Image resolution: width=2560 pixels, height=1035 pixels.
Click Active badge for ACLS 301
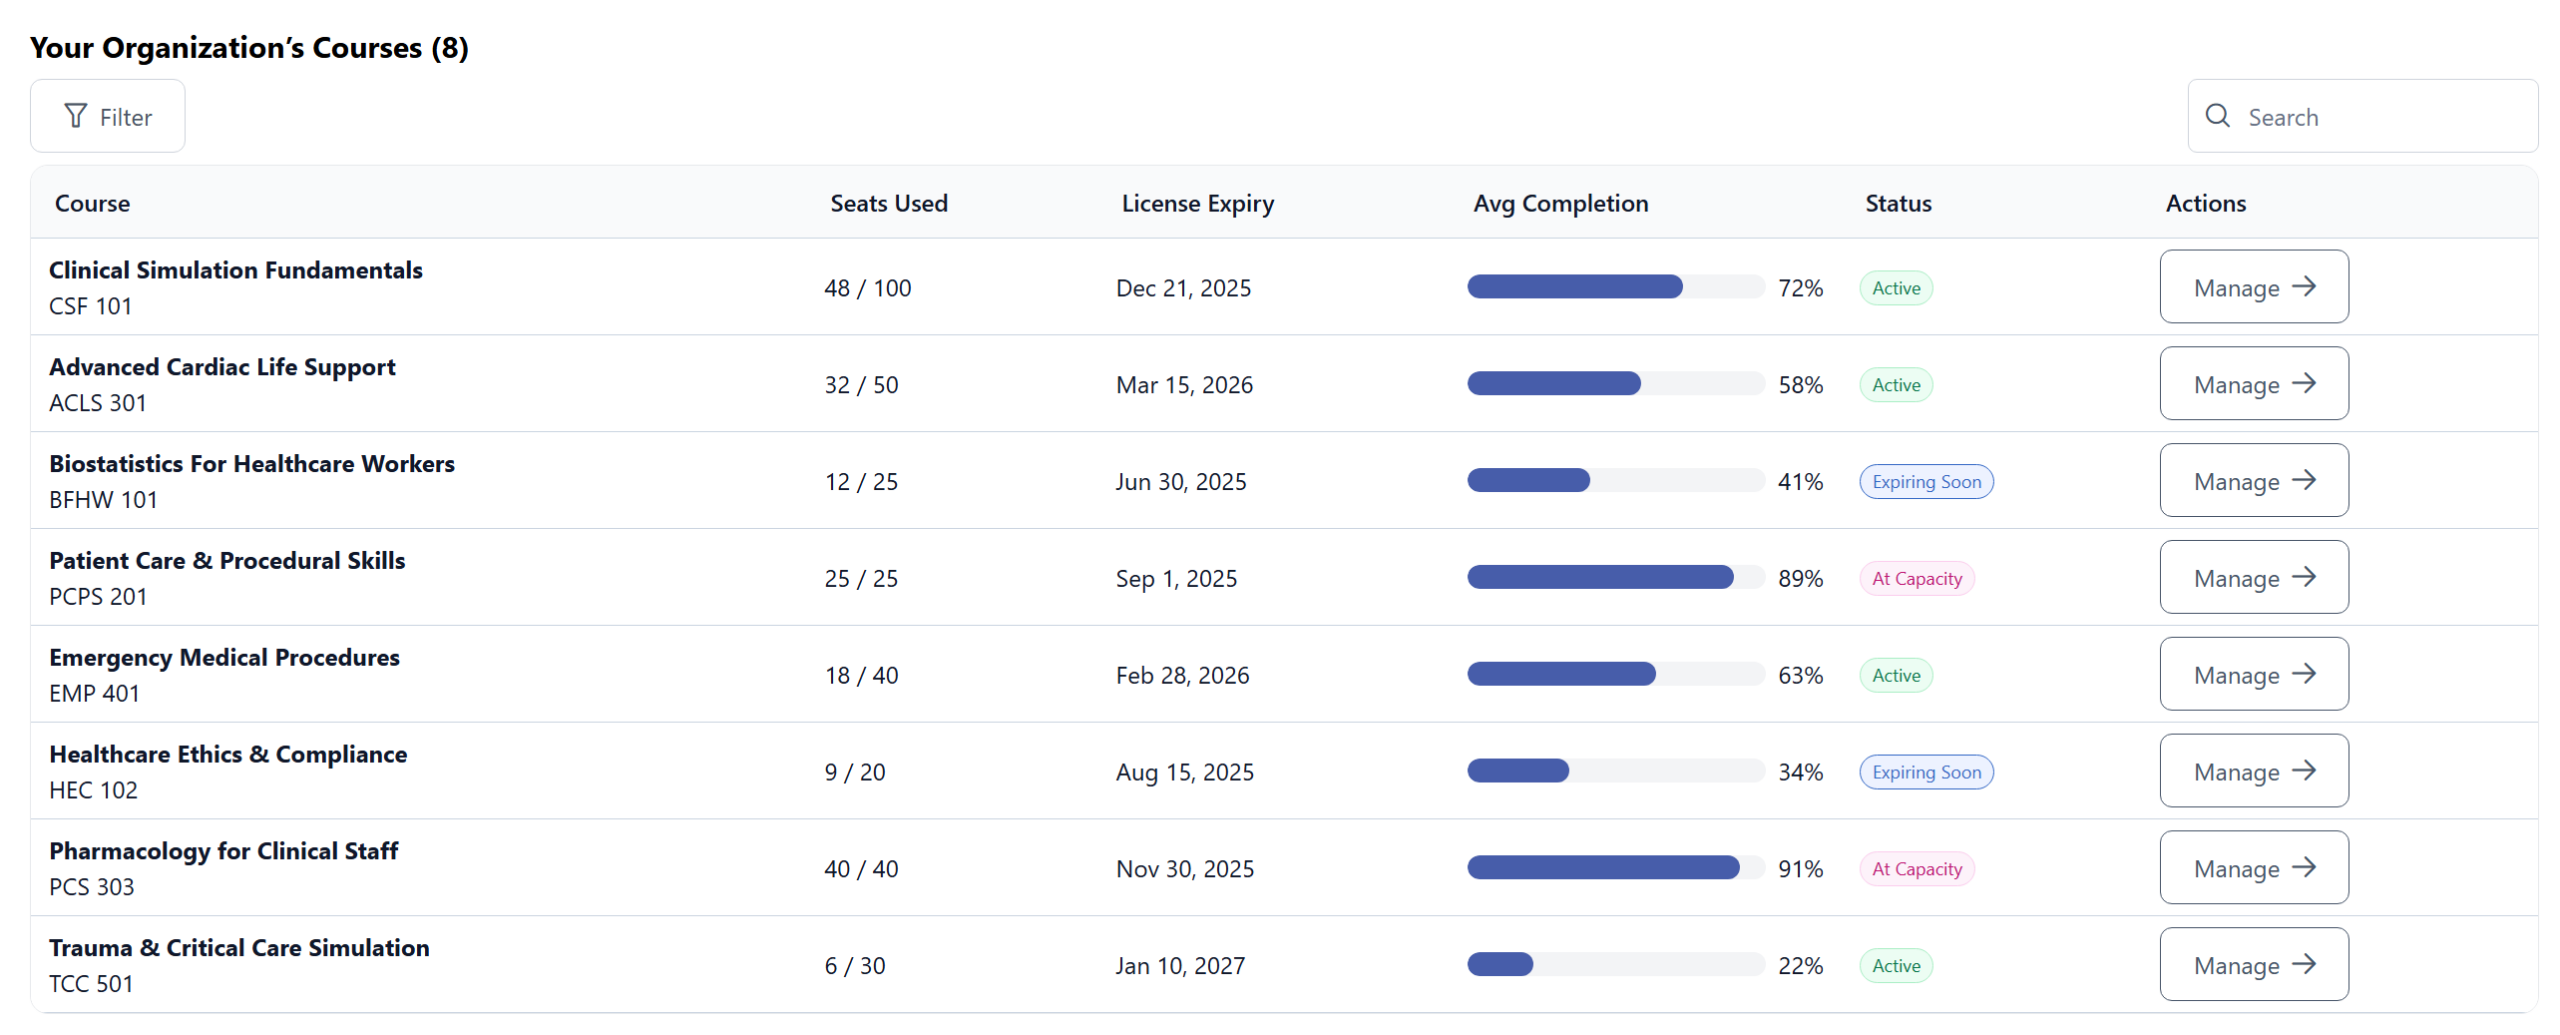tap(1896, 385)
